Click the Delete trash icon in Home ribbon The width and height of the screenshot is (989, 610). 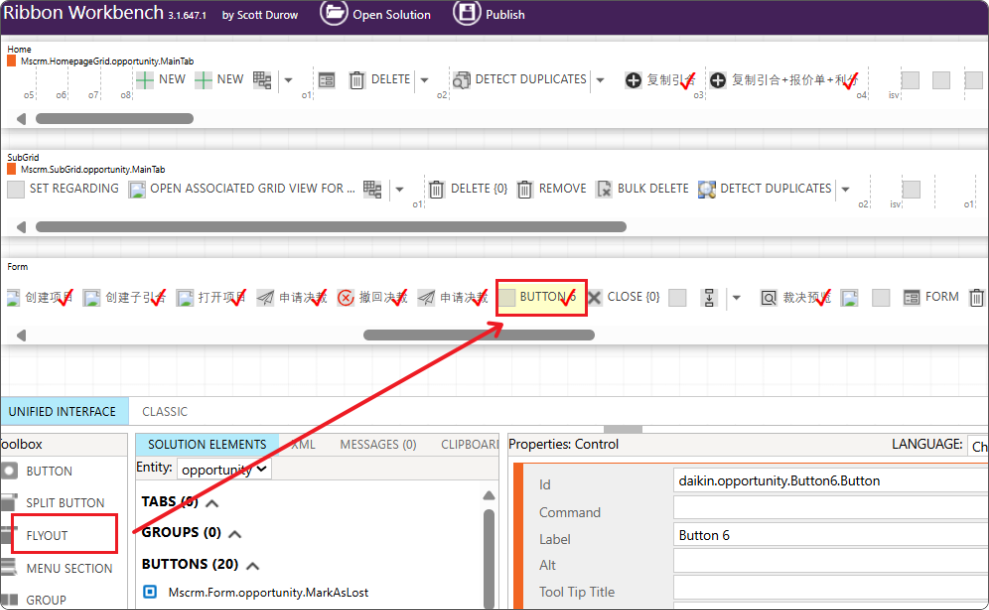coord(357,80)
